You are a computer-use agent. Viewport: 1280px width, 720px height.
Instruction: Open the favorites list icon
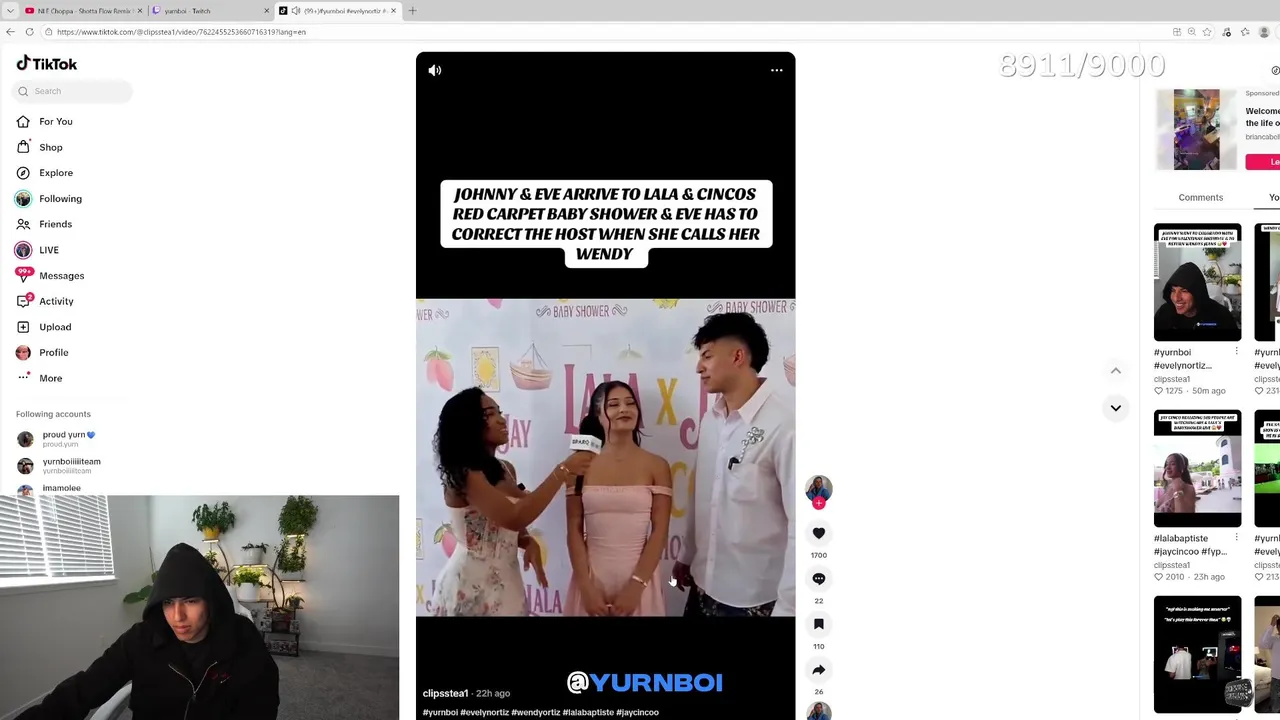(1245, 32)
